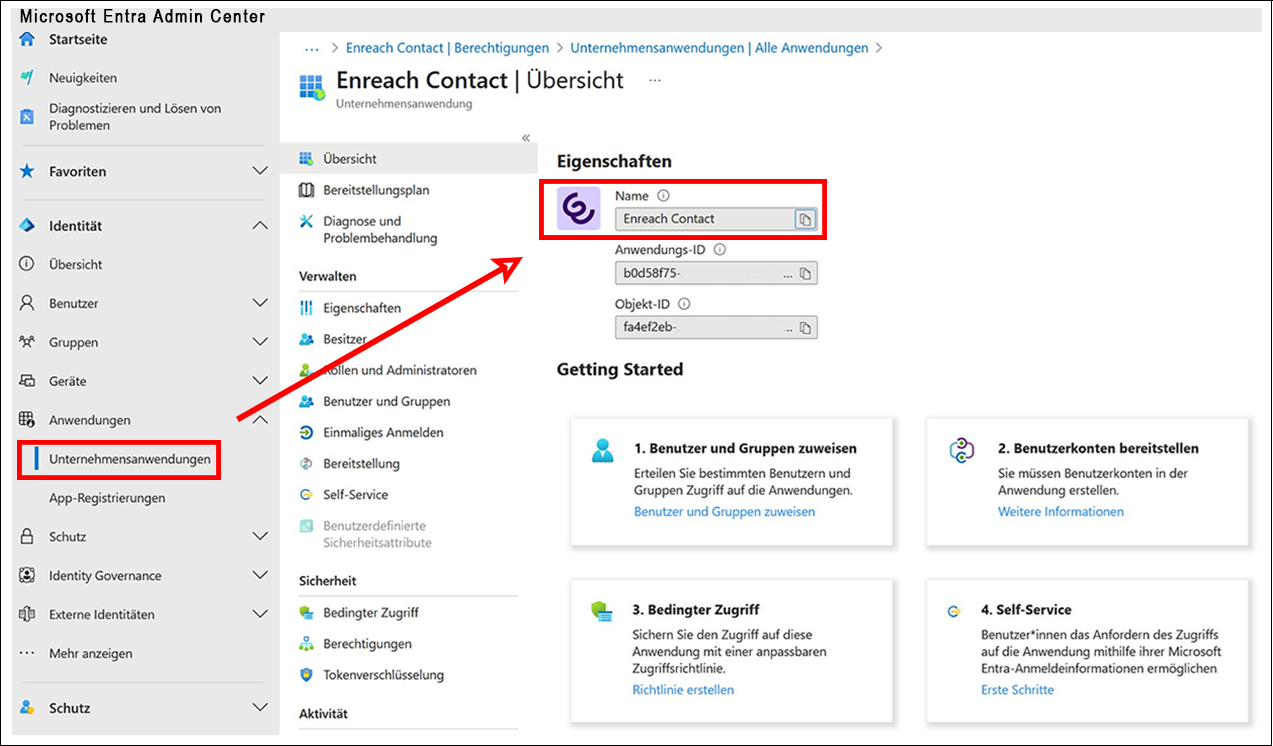Copy the Objekt-ID value
The width and height of the screenshot is (1273, 746).
pyautogui.click(x=805, y=327)
